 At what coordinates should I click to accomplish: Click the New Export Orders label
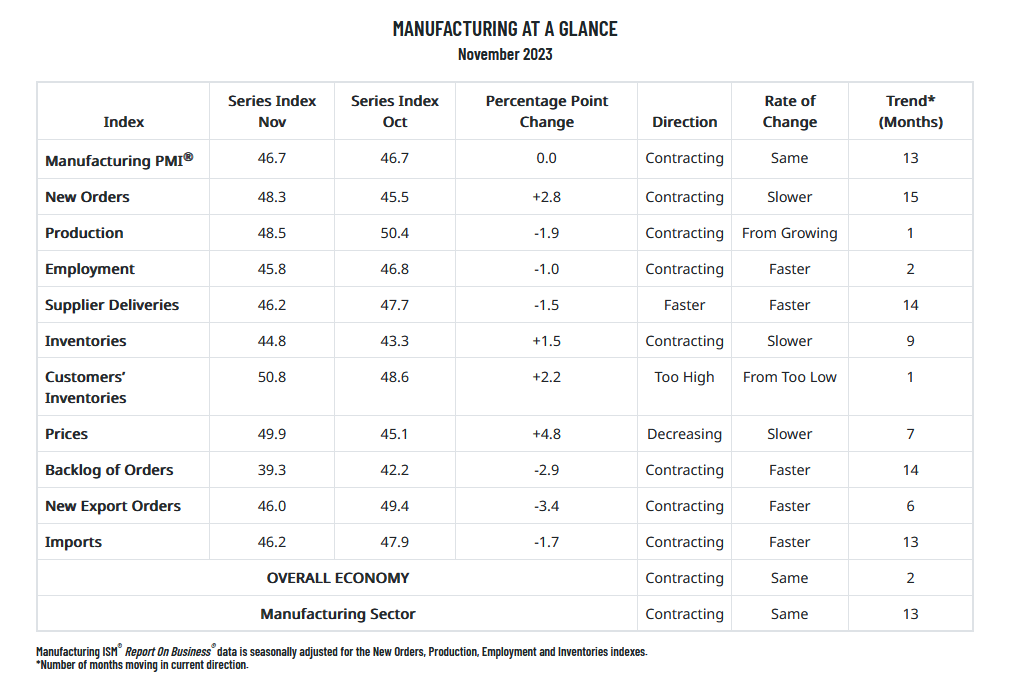113,506
